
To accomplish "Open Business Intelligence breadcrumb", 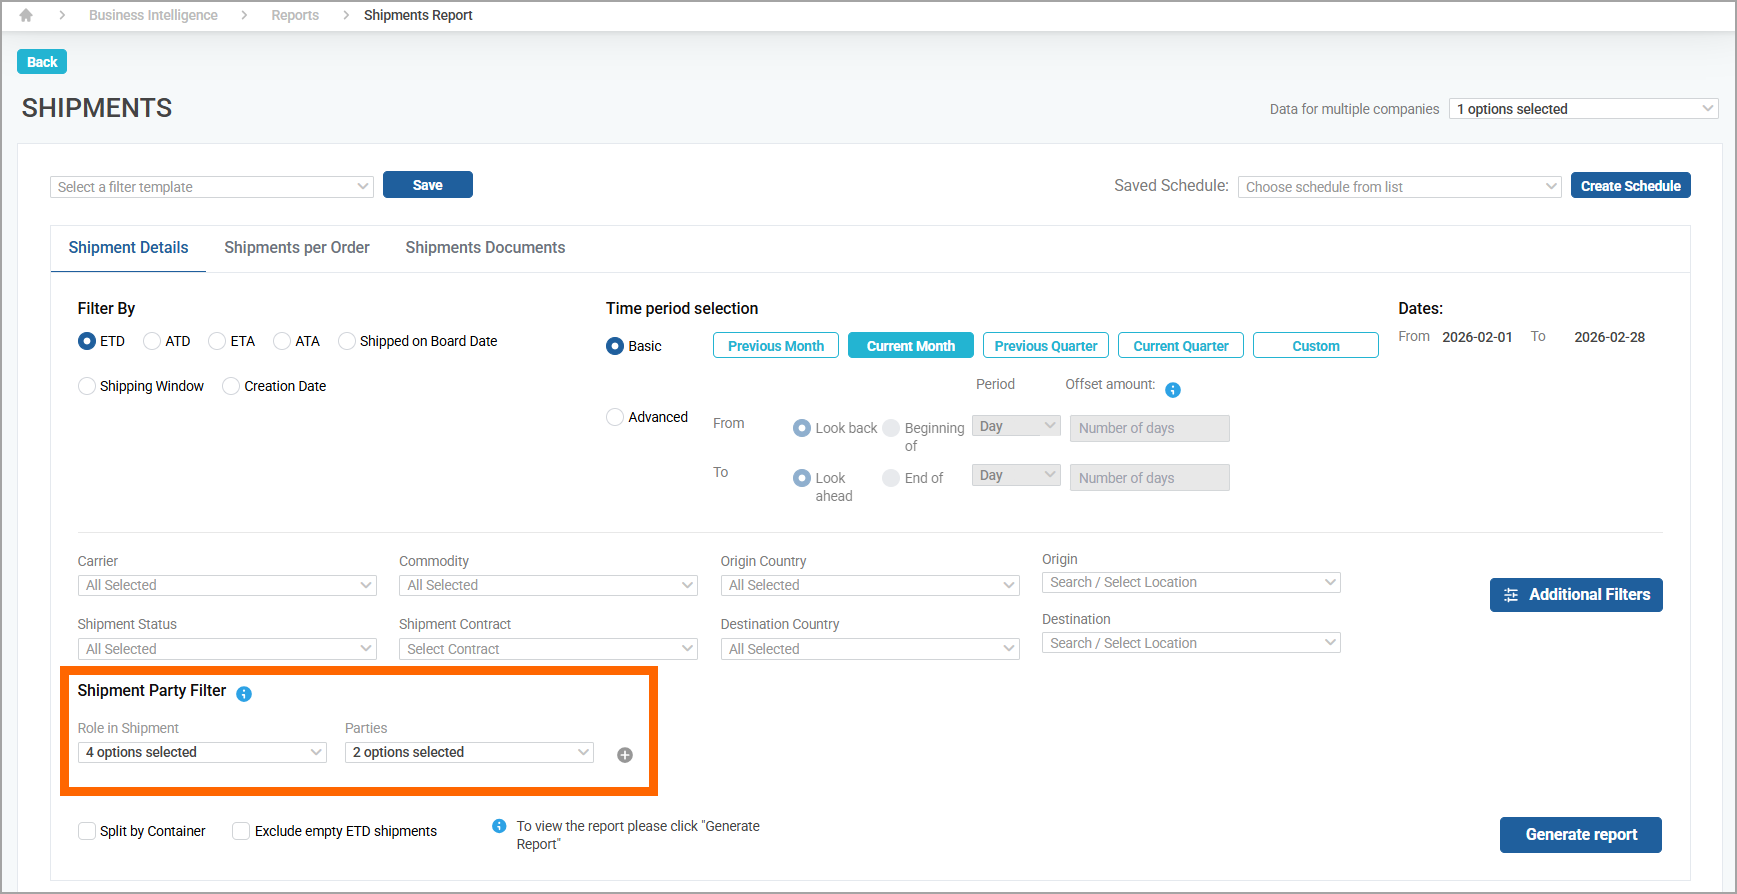I will click(153, 15).
